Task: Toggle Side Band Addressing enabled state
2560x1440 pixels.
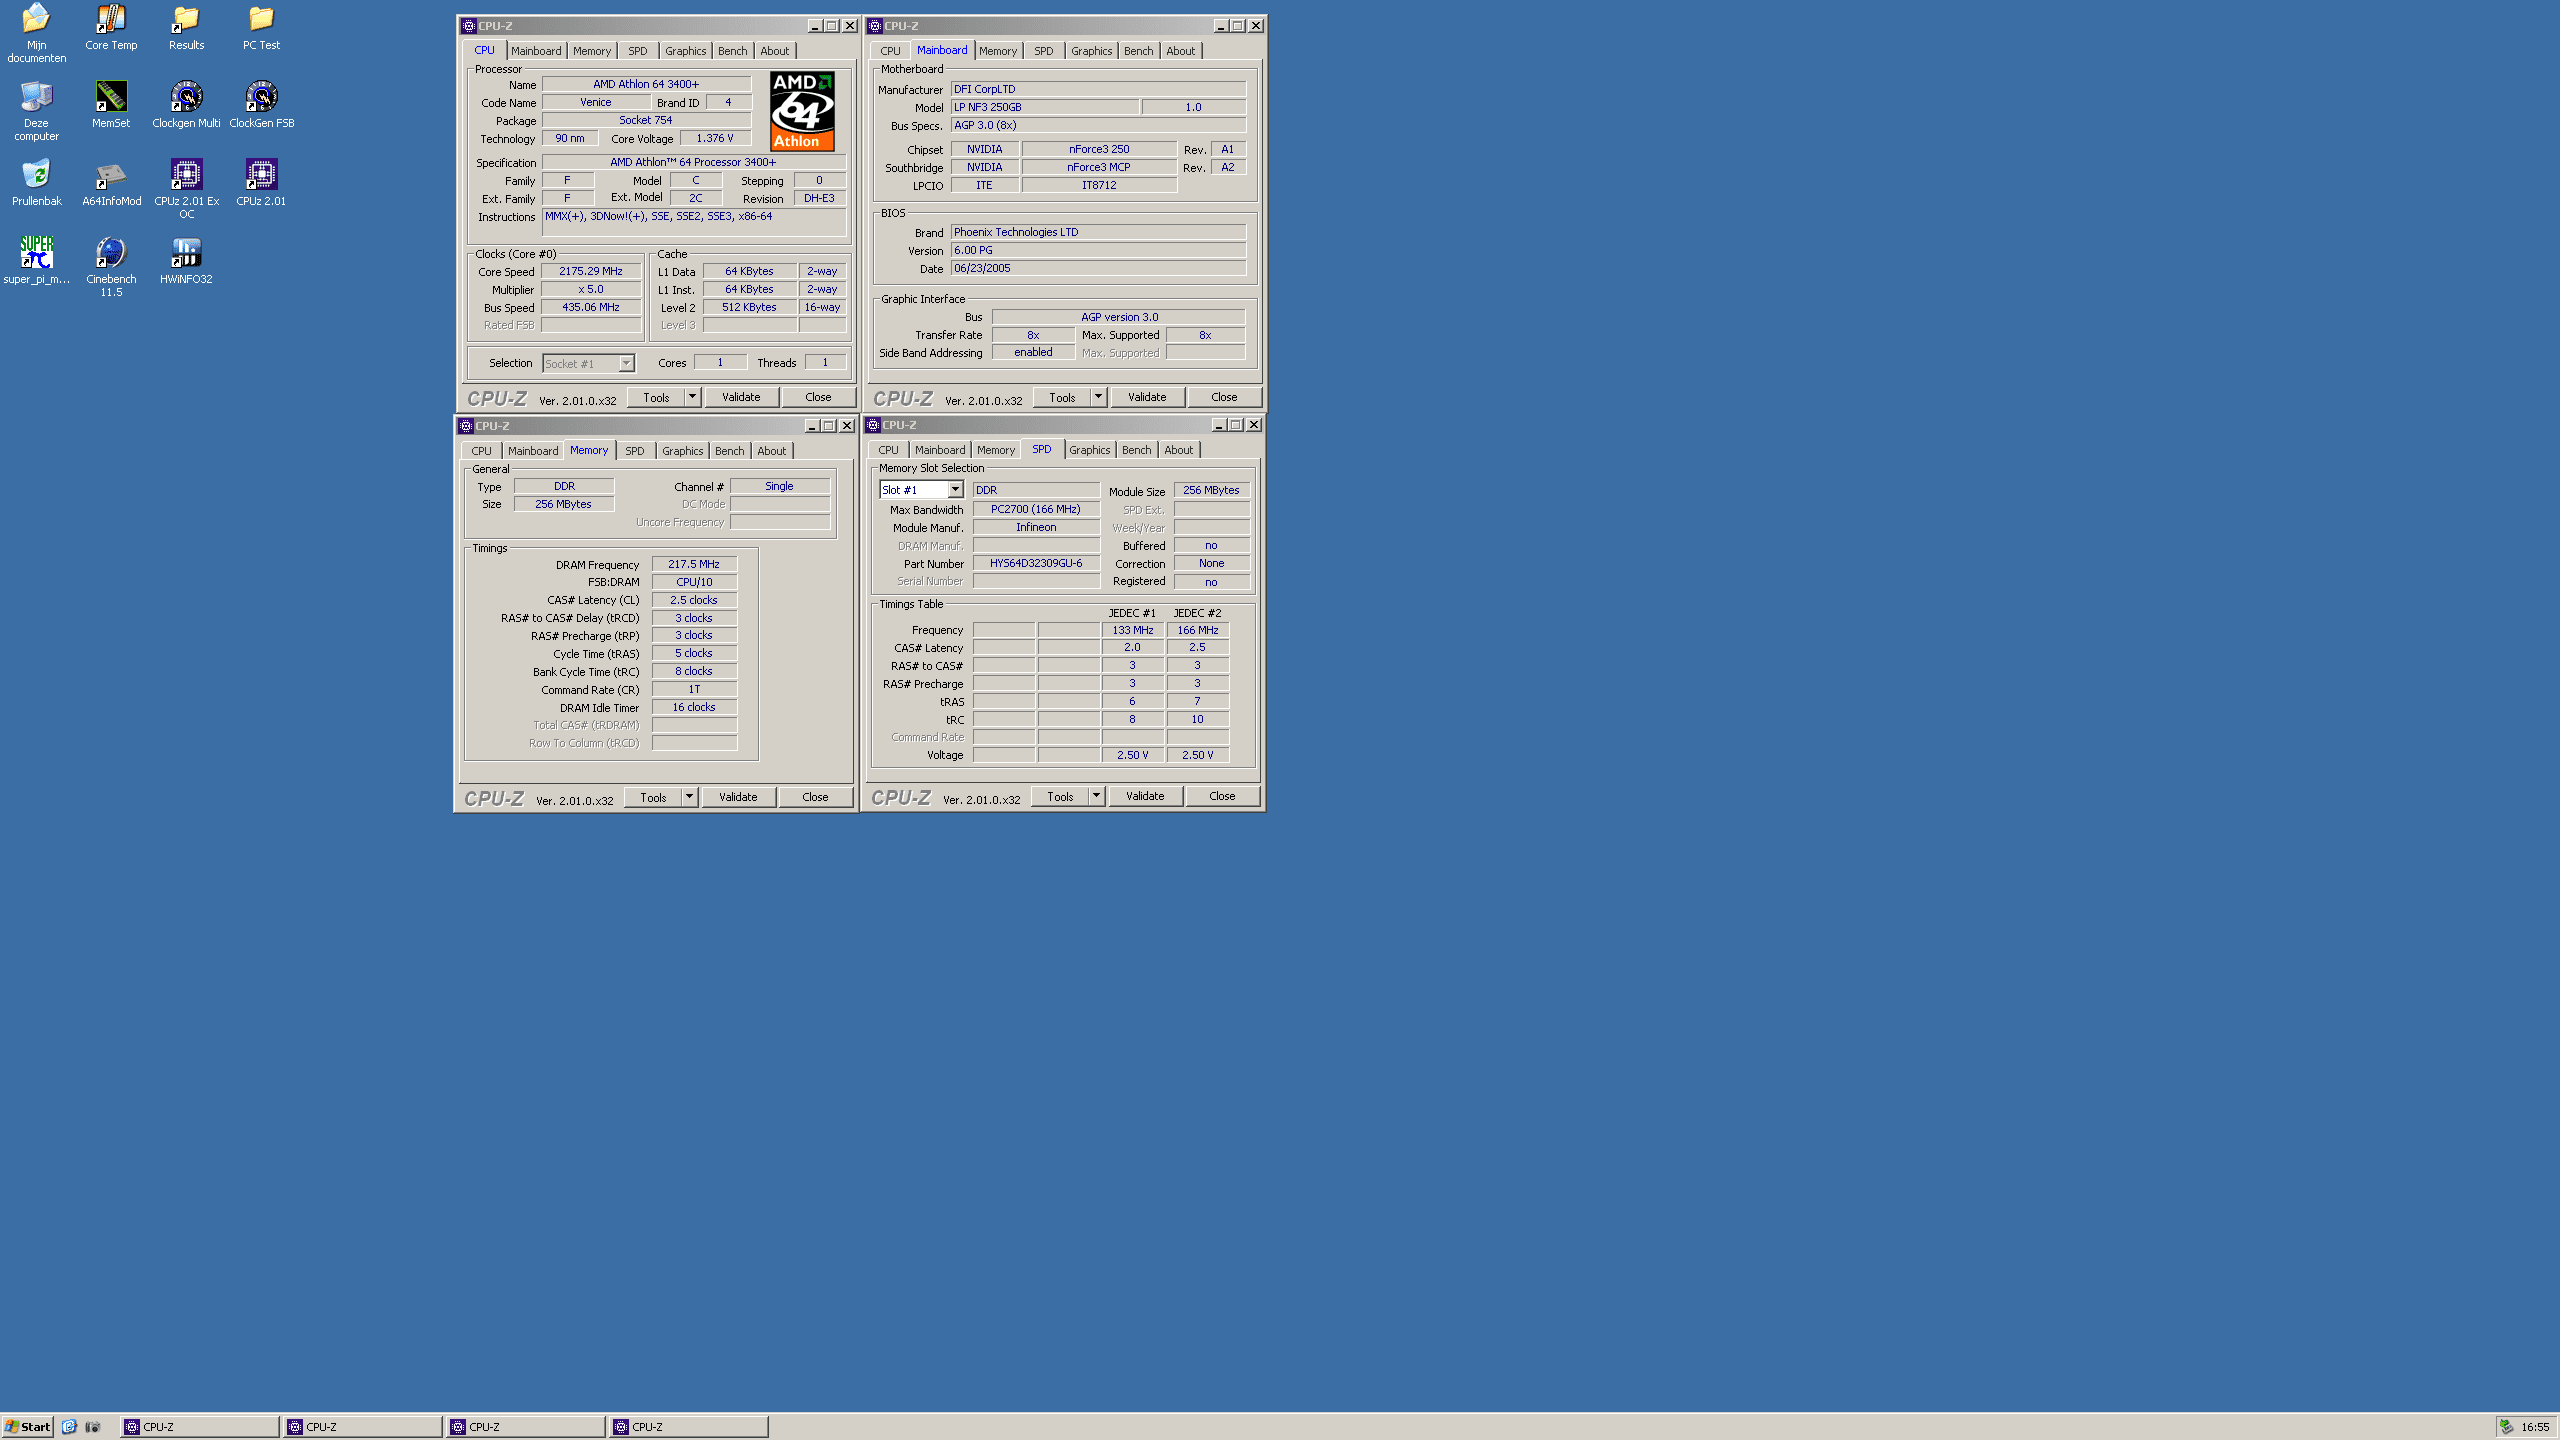Action: coord(1032,352)
